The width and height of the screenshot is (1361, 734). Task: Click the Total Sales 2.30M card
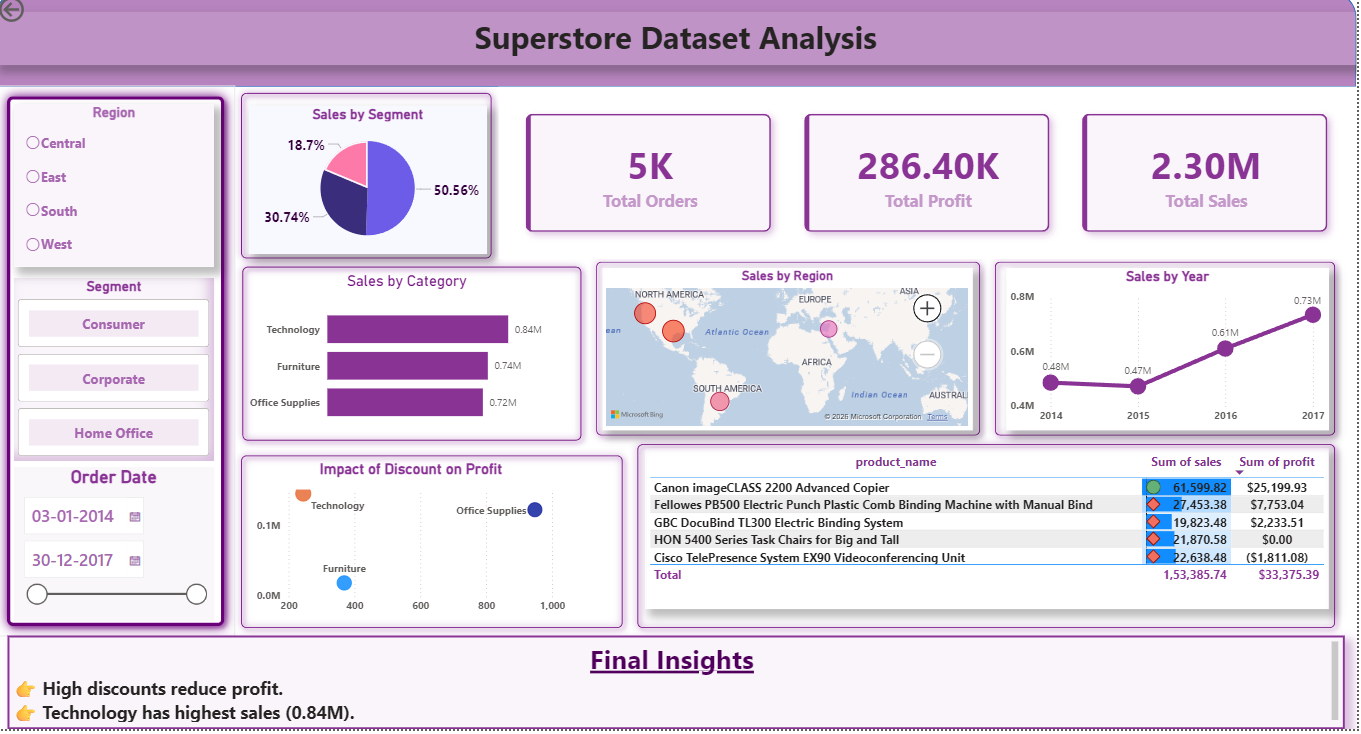click(x=1205, y=173)
